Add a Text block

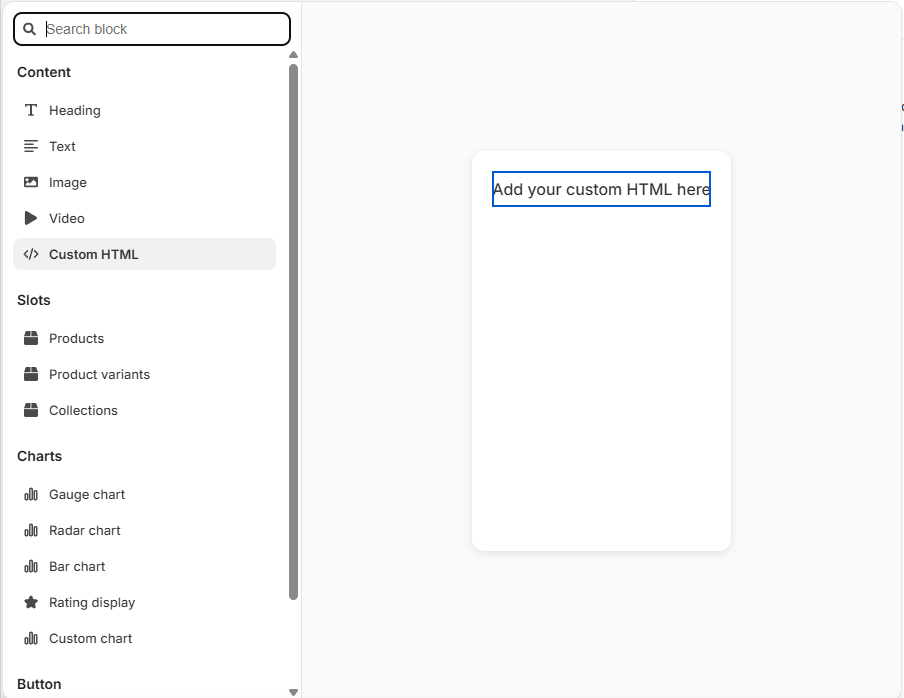click(62, 146)
